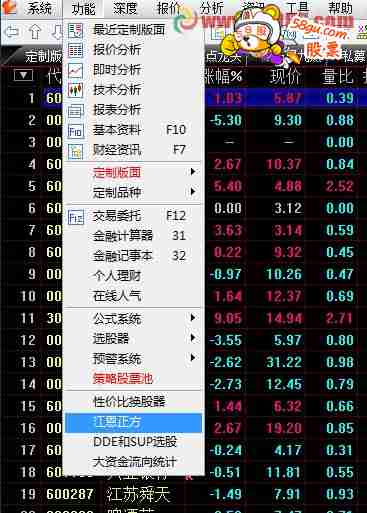The height and width of the screenshot is (513, 367).
Task: Open 即时分析 line chart icon
Action: tap(75, 70)
